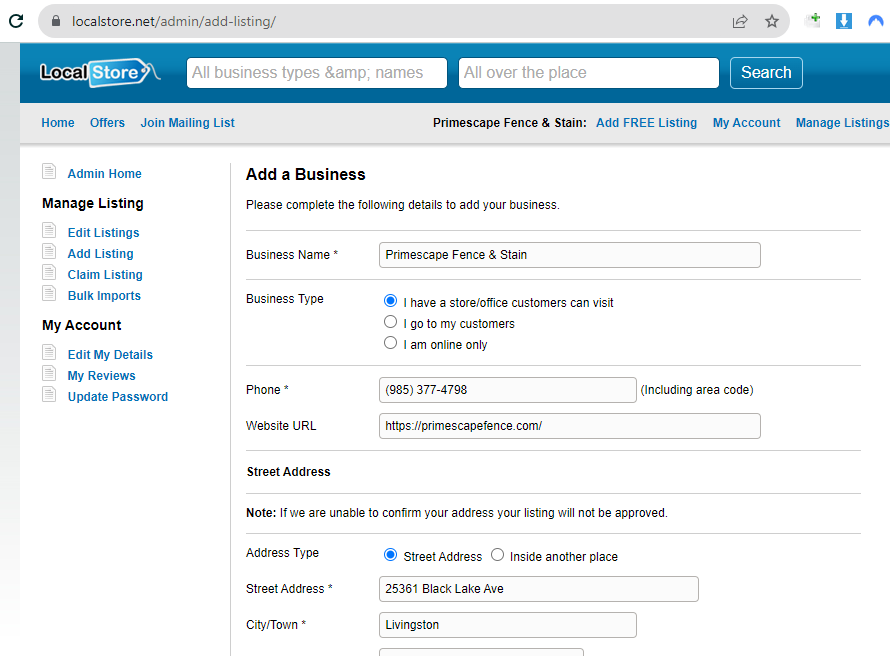The image size is (890, 656).
Task: Click the 'Primescape Fence & Stain:' nav label
Action: [x=509, y=123]
